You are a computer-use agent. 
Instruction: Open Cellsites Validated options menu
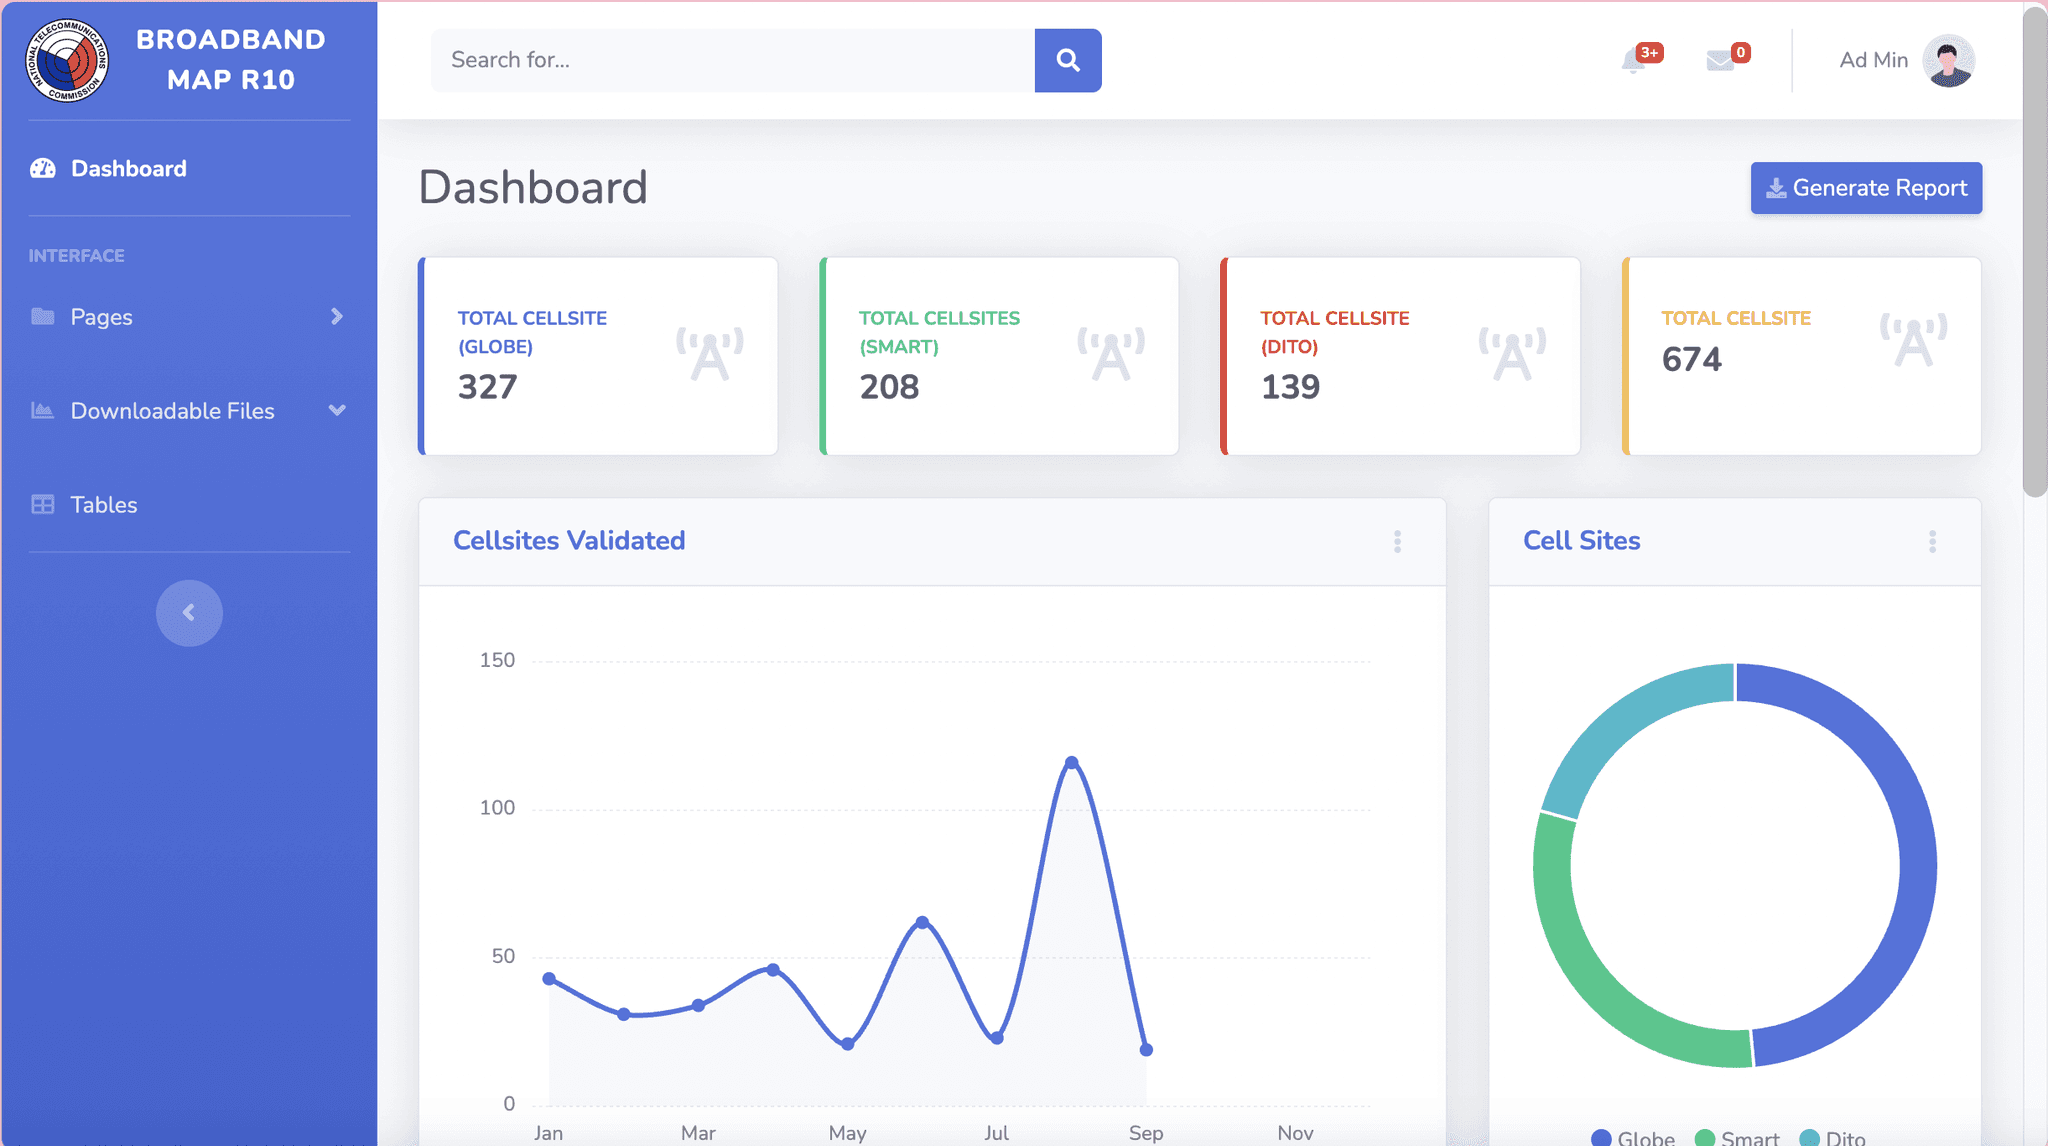[1397, 541]
